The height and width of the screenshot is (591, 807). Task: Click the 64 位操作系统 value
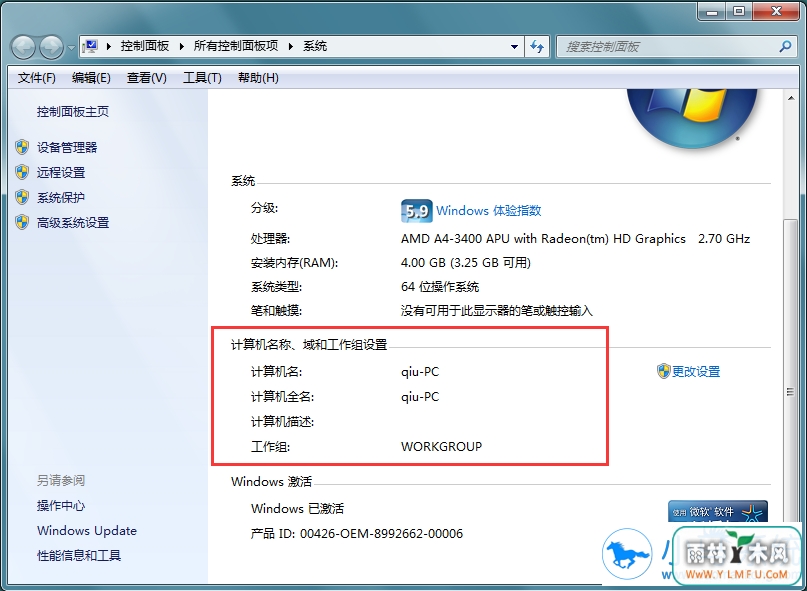[440, 287]
